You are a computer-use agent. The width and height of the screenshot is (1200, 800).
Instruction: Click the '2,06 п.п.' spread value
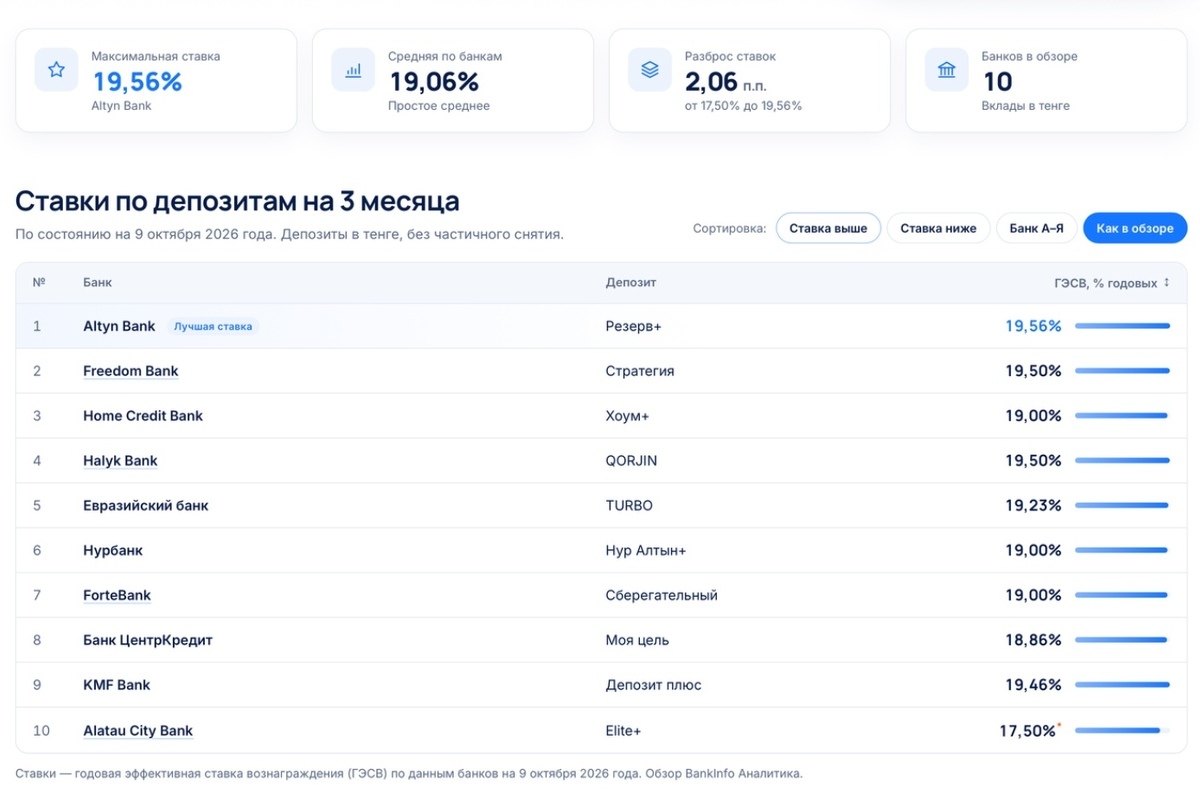pos(726,81)
